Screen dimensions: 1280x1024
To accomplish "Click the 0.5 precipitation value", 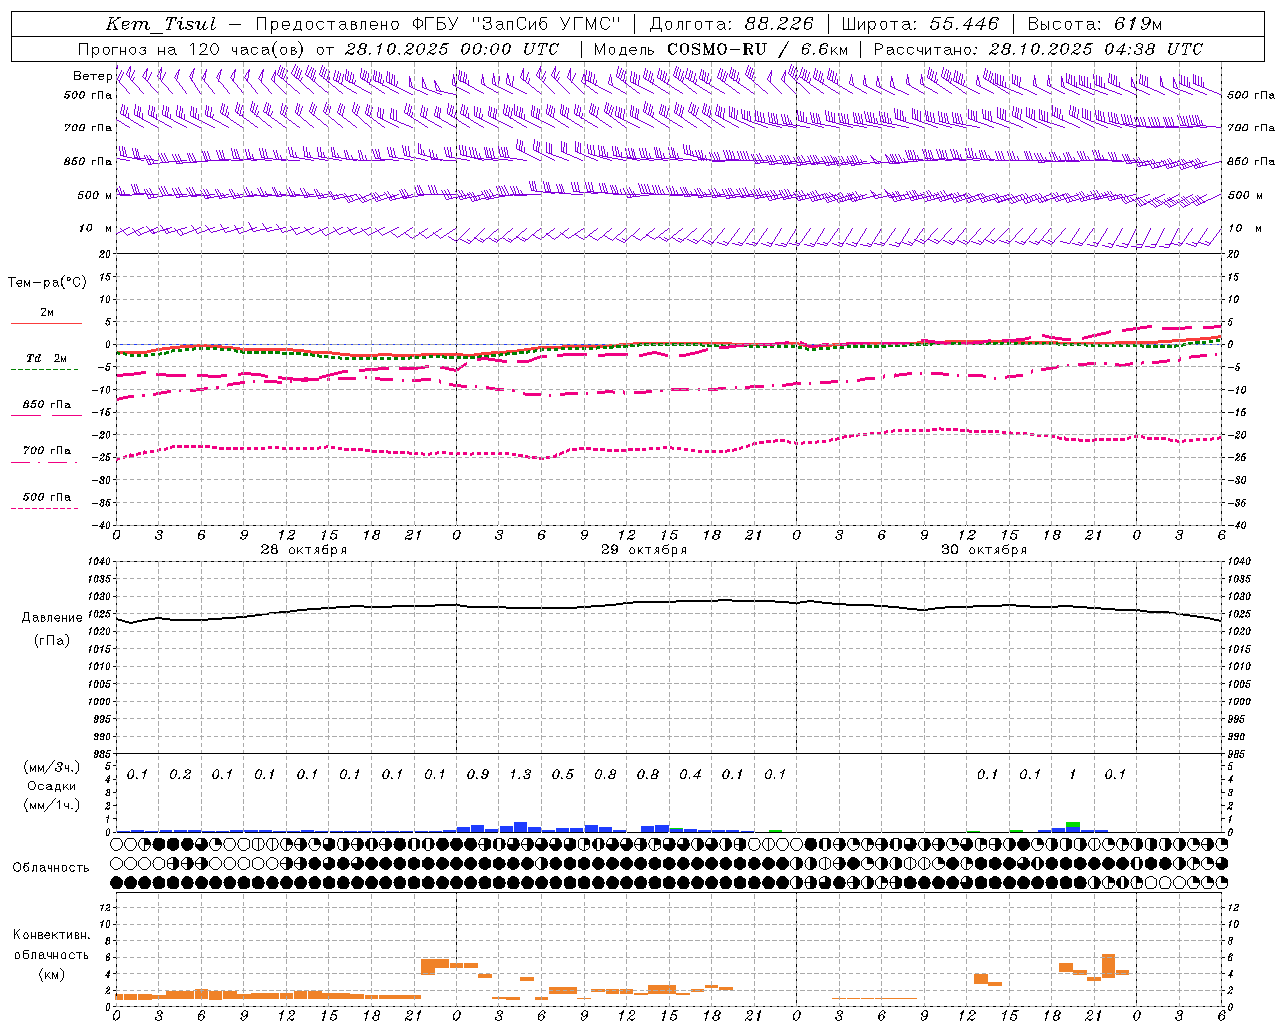I will click(563, 775).
